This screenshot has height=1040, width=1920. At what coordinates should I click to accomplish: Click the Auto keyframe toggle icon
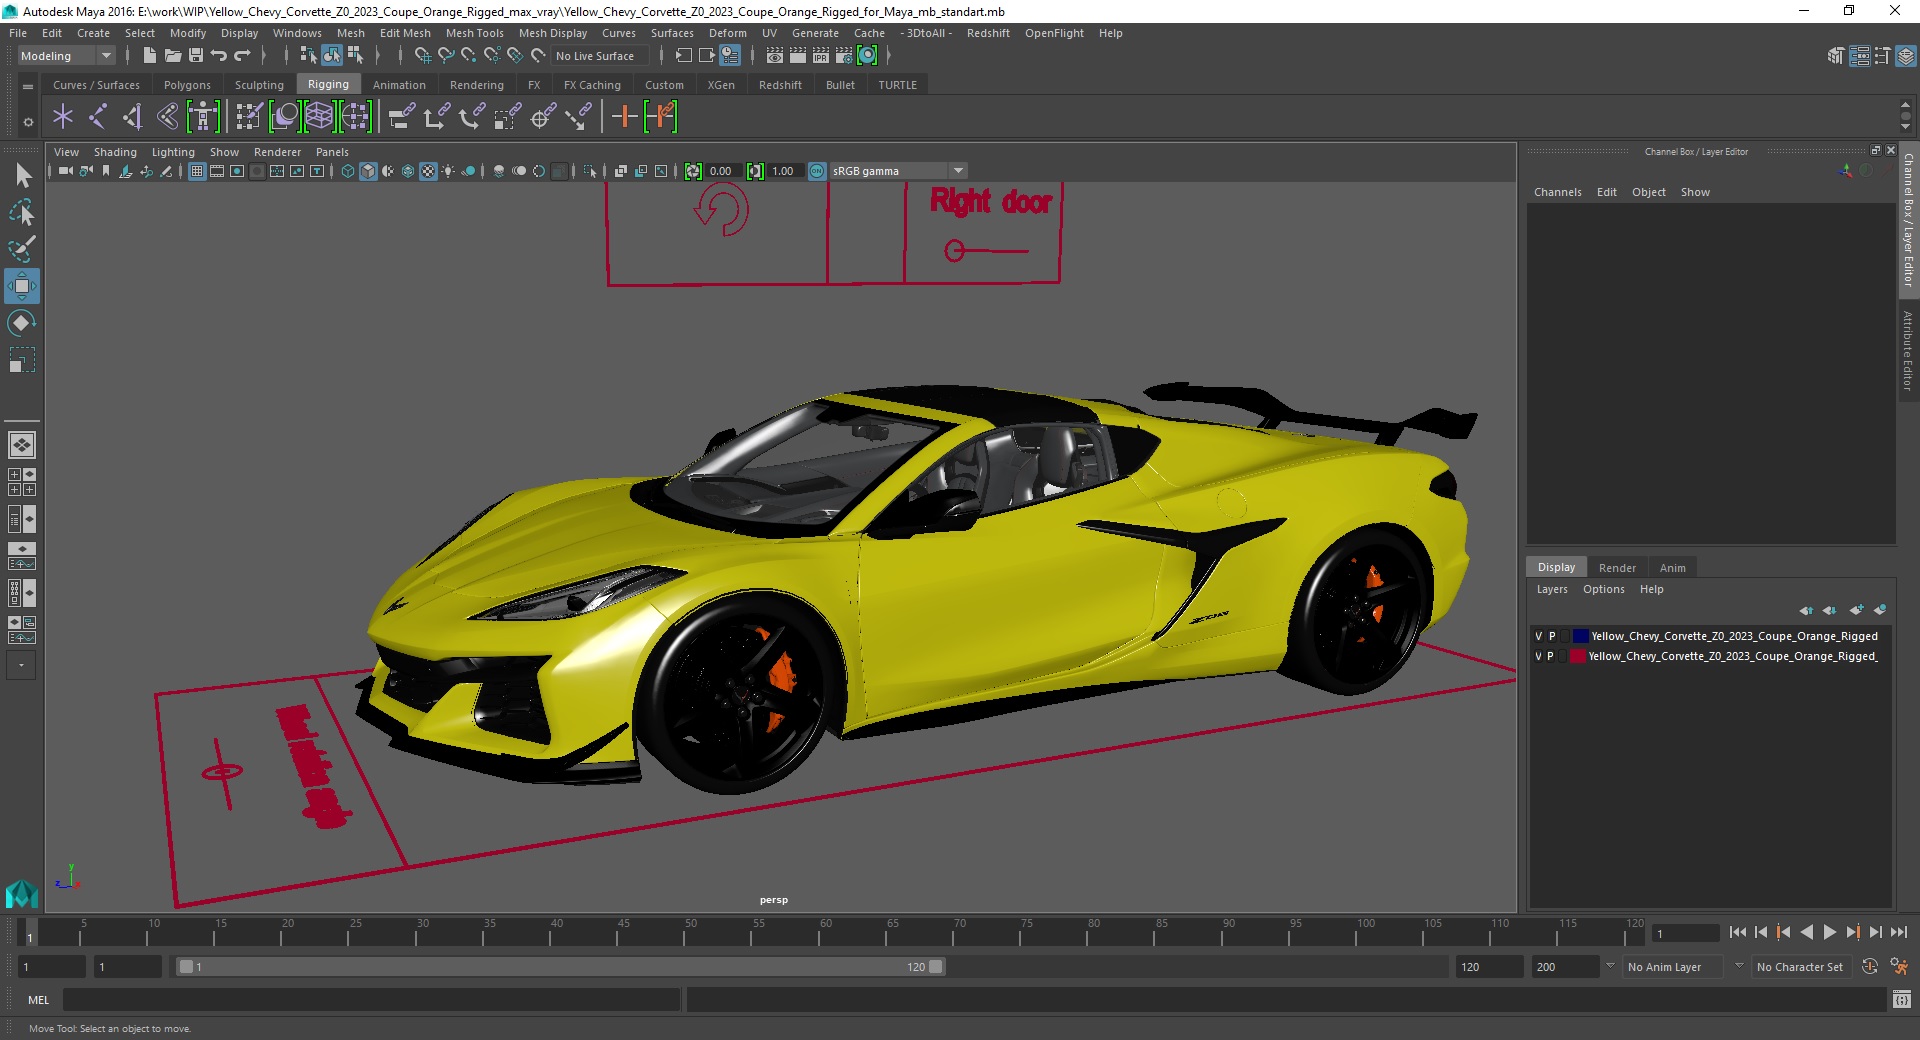tap(1870, 967)
